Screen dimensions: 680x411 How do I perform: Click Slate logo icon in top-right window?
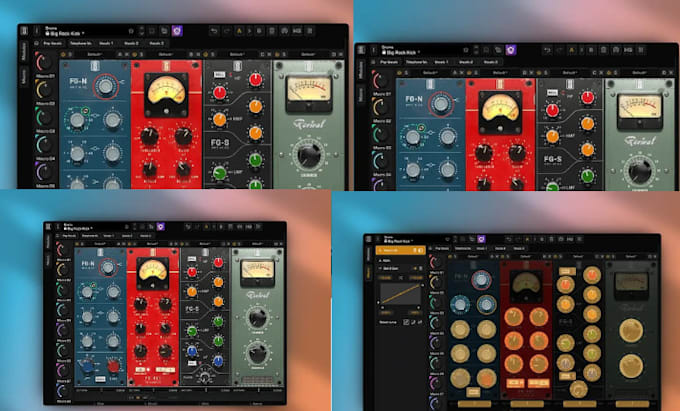pyautogui.click(x=361, y=50)
